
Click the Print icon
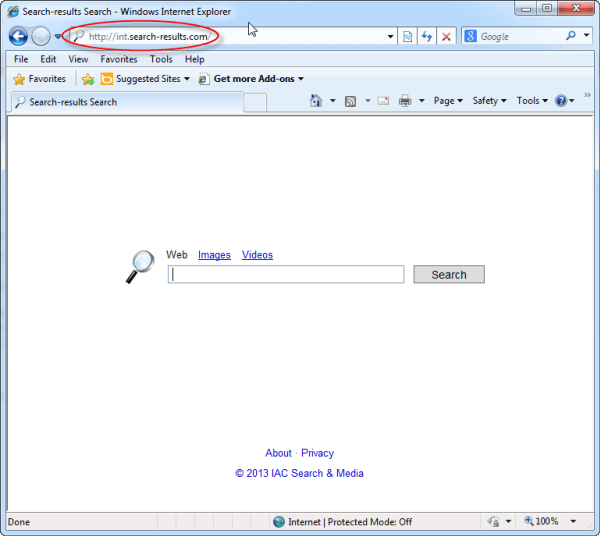tap(405, 101)
